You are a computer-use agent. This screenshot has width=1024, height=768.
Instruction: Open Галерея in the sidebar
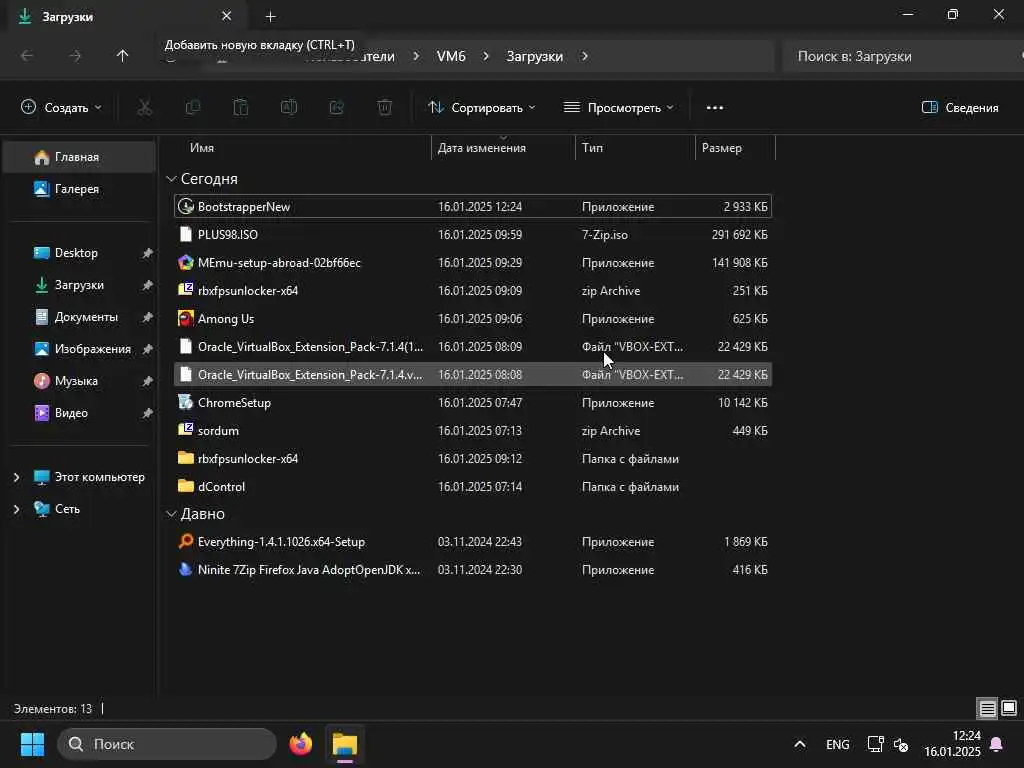(79, 189)
